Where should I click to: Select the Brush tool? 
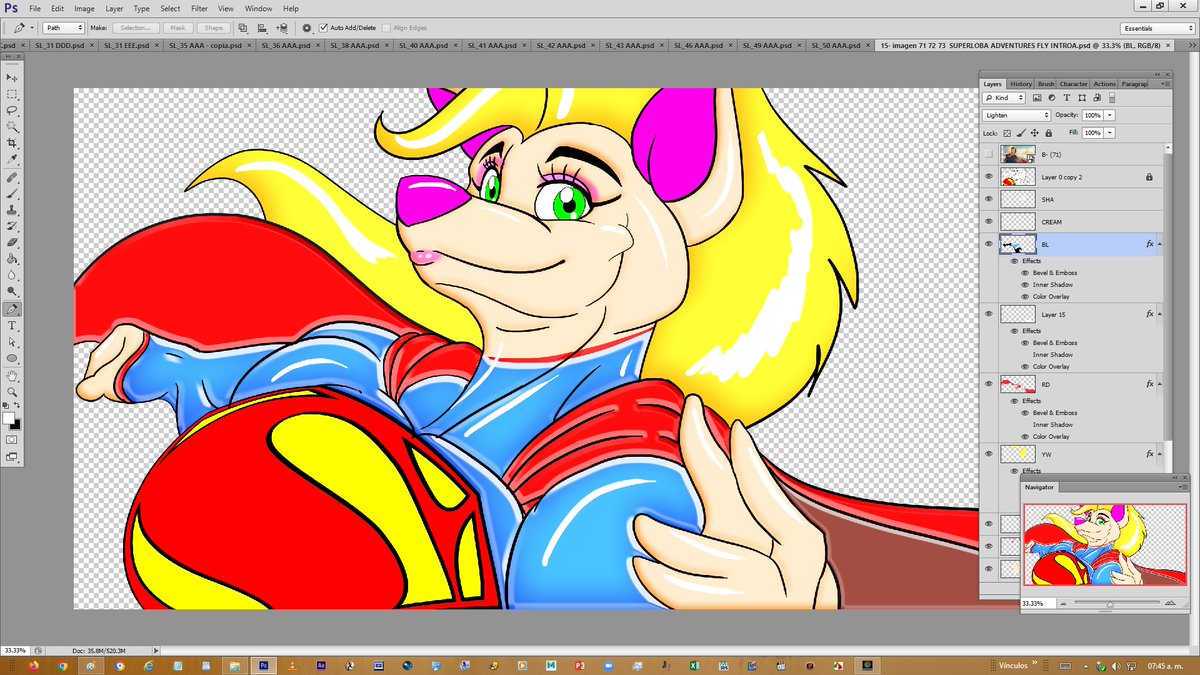(x=12, y=194)
